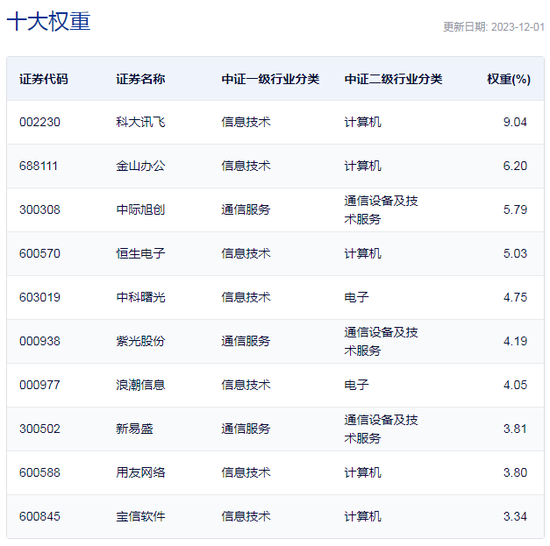Select stock code 688111
This screenshot has width=550, height=546.
pyautogui.click(x=38, y=166)
